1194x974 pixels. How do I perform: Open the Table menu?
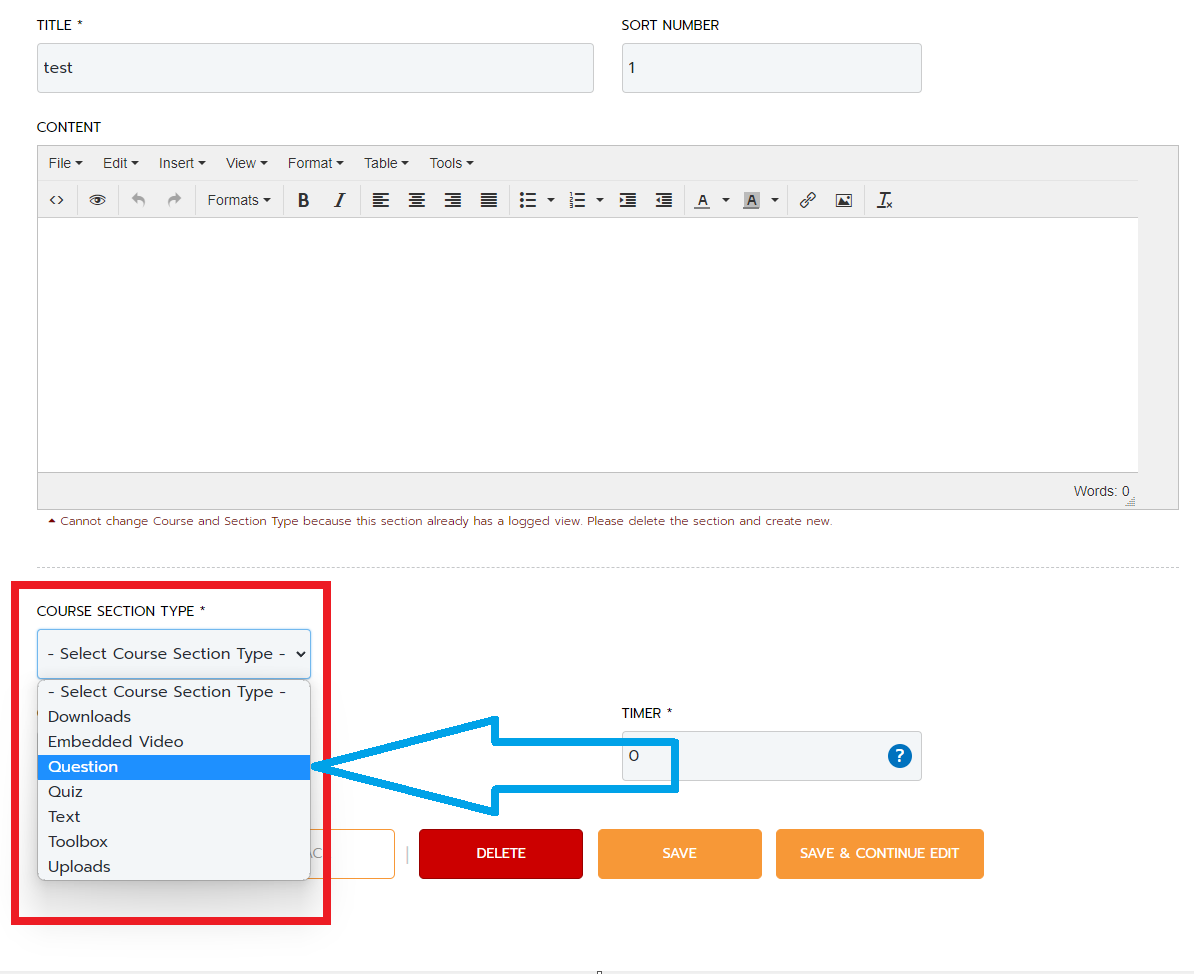(x=386, y=162)
